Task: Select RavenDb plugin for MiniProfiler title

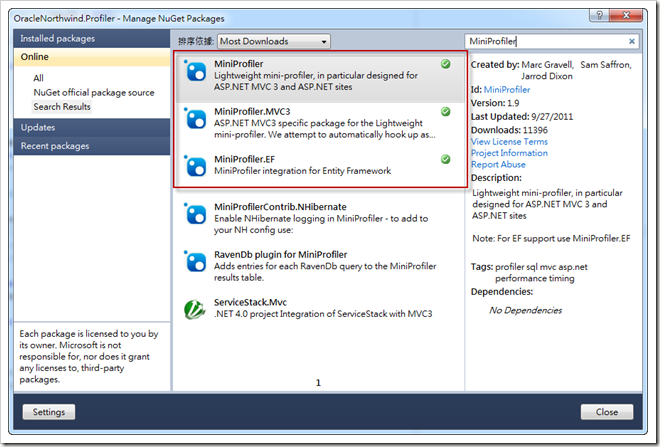Action: 280,254
